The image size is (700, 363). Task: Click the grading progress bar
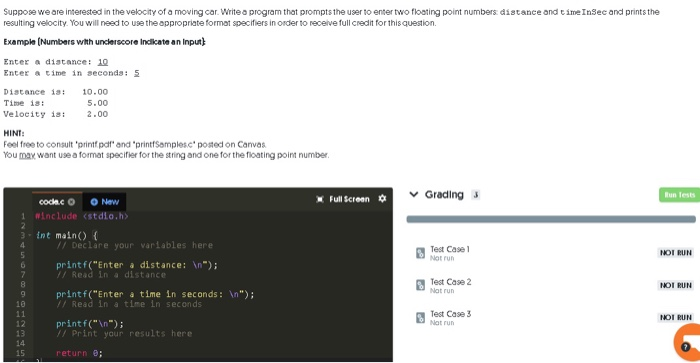pos(551,219)
